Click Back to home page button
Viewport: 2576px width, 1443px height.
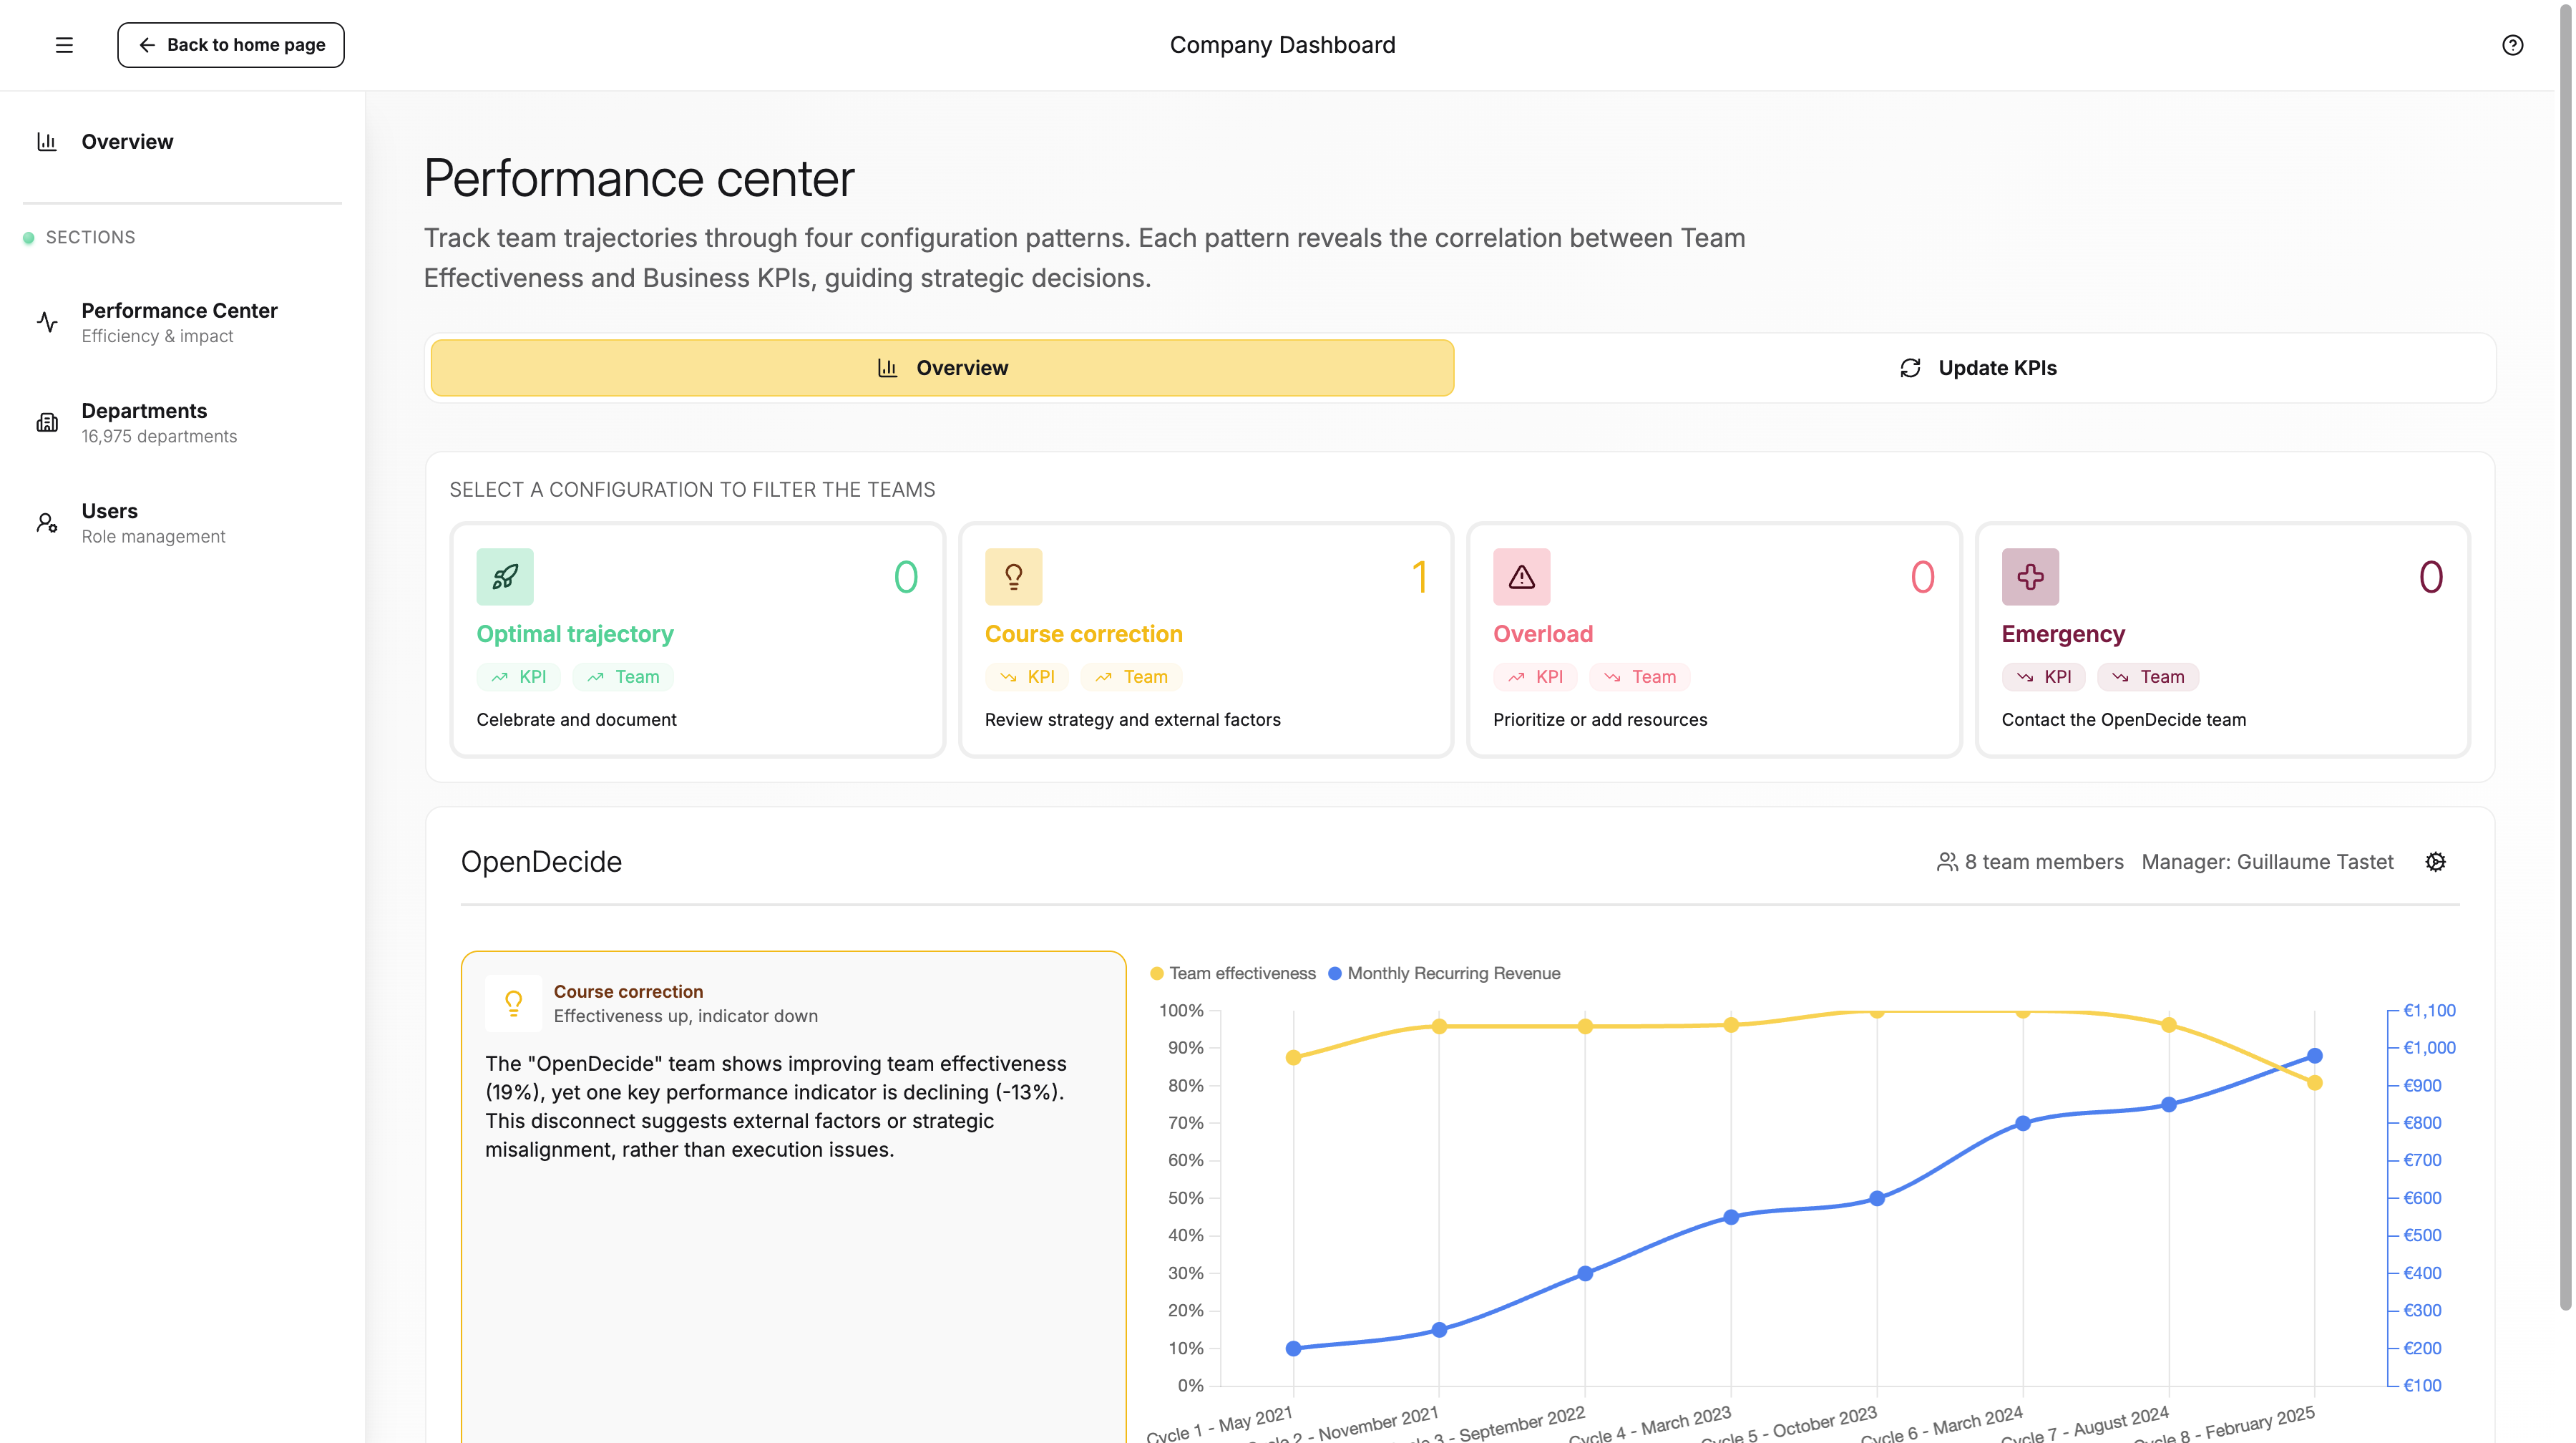coord(231,45)
